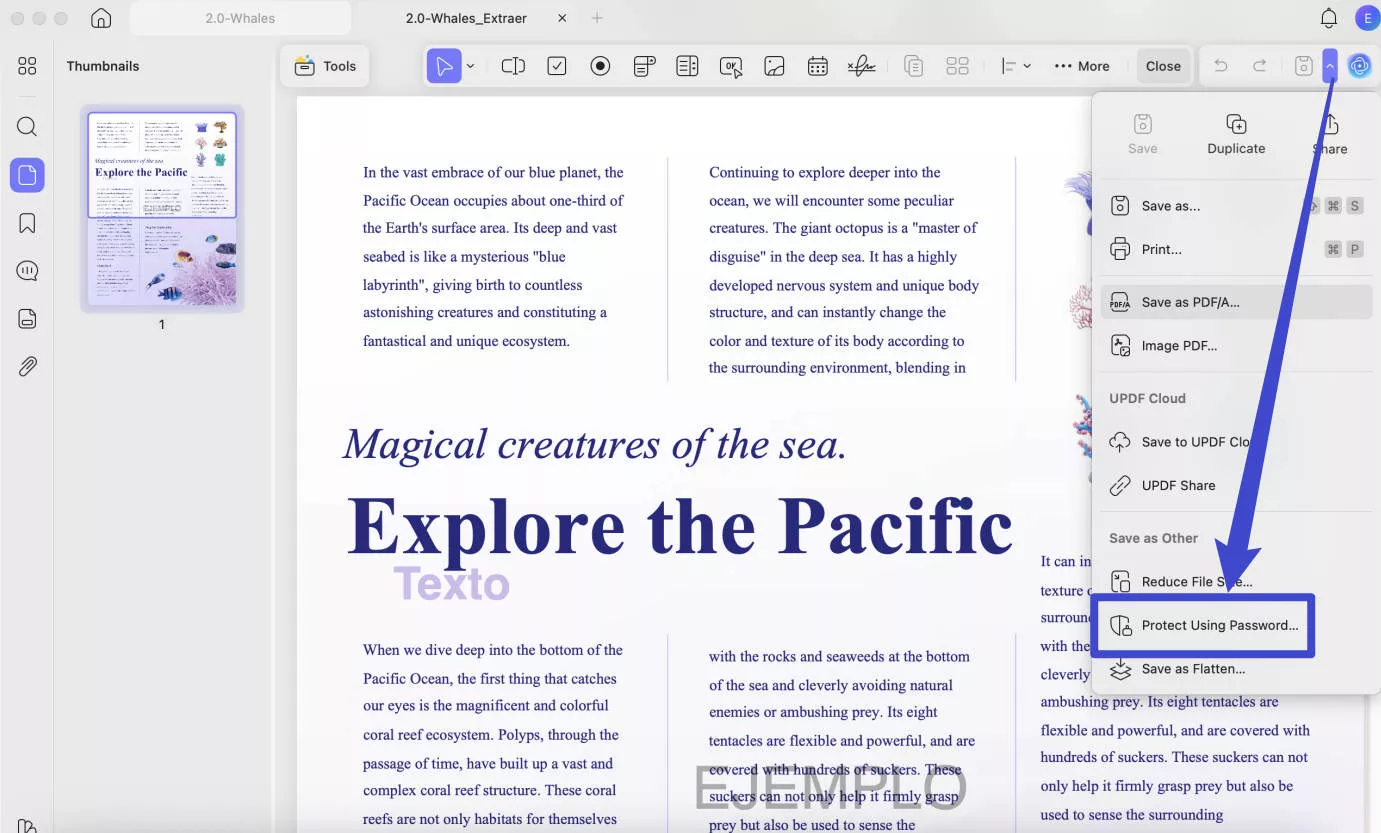Select the OK Button form tool

[731, 66]
